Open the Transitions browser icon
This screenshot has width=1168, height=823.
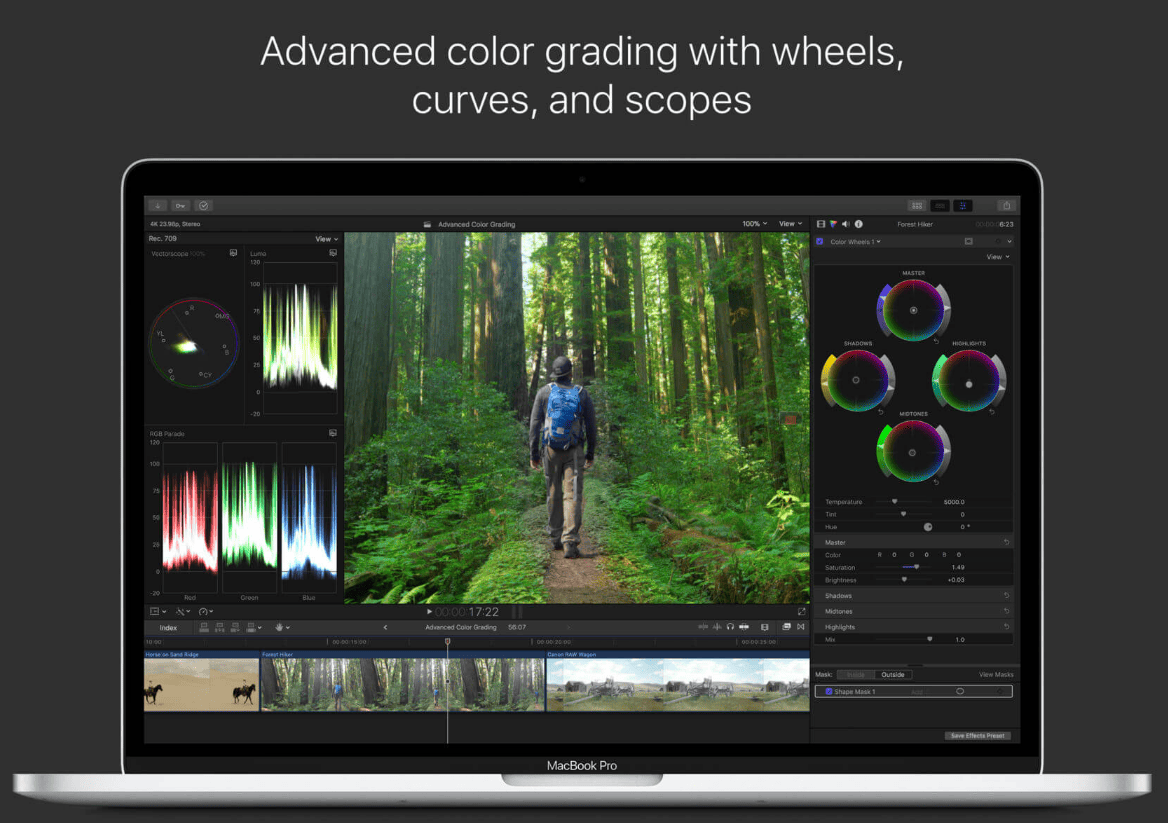[x=801, y=627]
